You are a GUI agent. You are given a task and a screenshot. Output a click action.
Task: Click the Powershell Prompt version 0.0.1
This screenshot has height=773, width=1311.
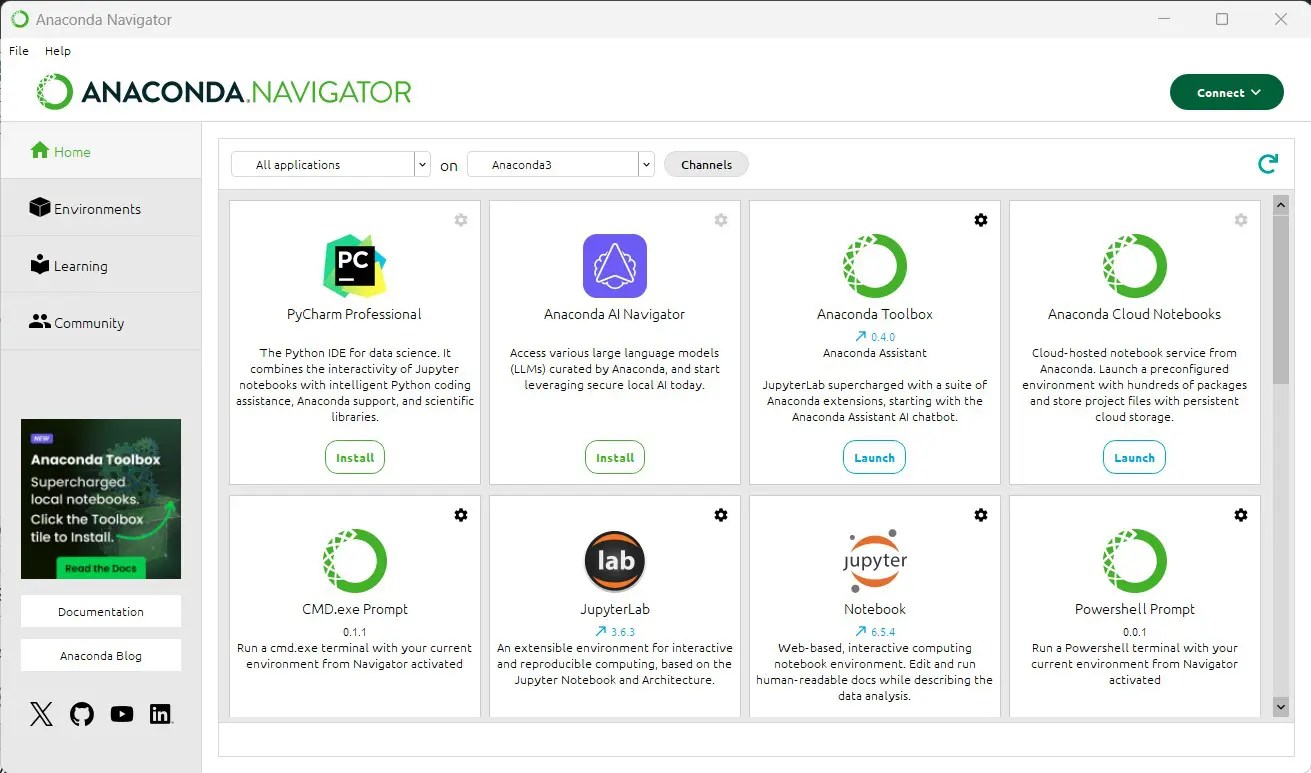[x=1135, y=632]
